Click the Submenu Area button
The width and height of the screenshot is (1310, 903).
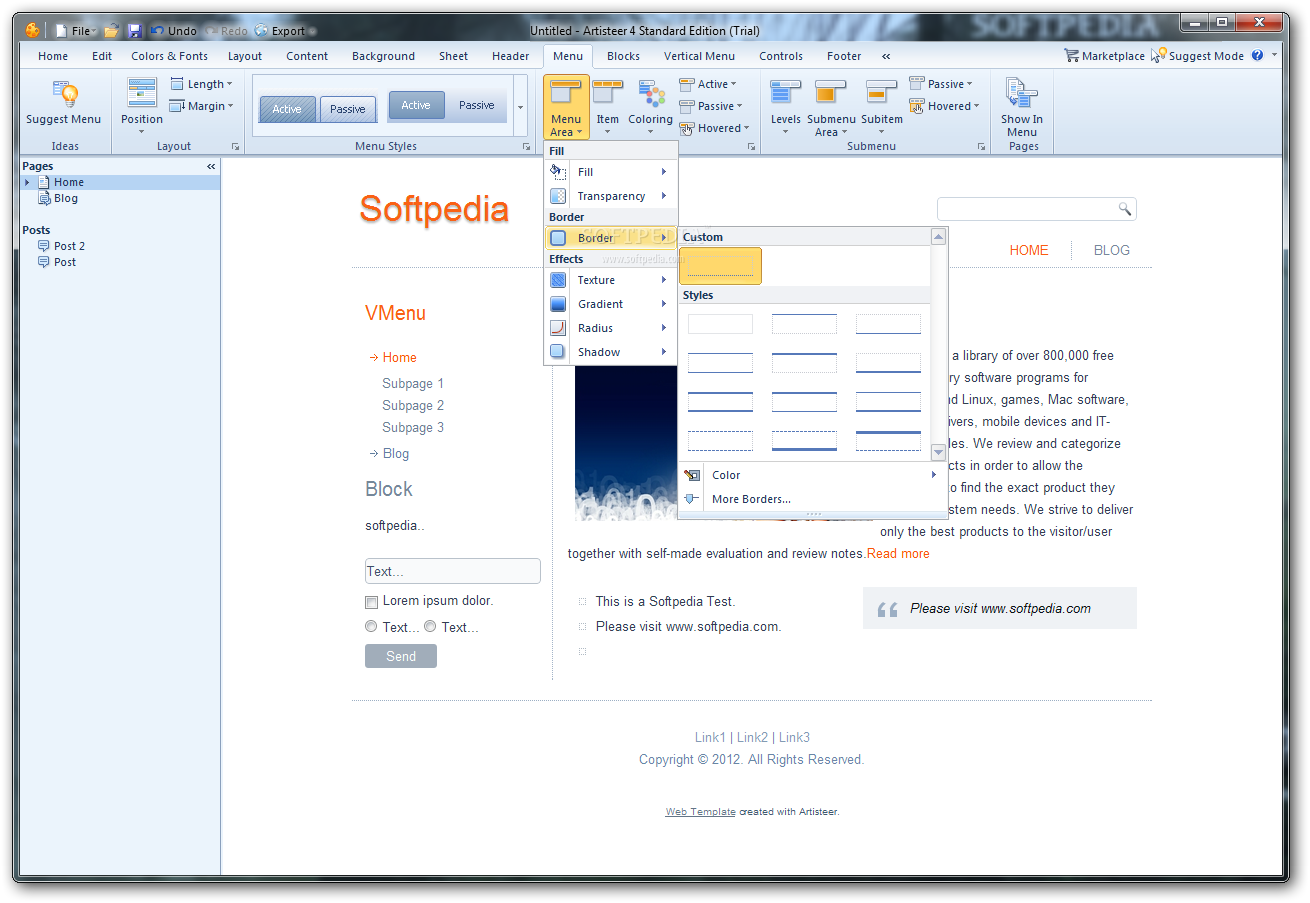point(831,105)
